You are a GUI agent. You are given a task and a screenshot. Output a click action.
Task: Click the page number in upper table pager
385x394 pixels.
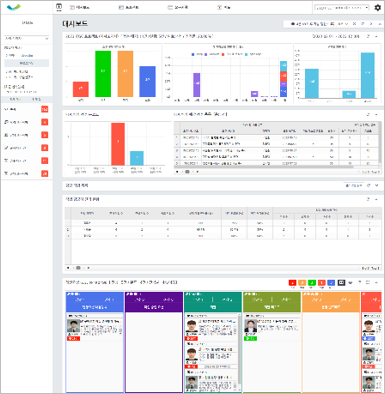click(187, 172)
